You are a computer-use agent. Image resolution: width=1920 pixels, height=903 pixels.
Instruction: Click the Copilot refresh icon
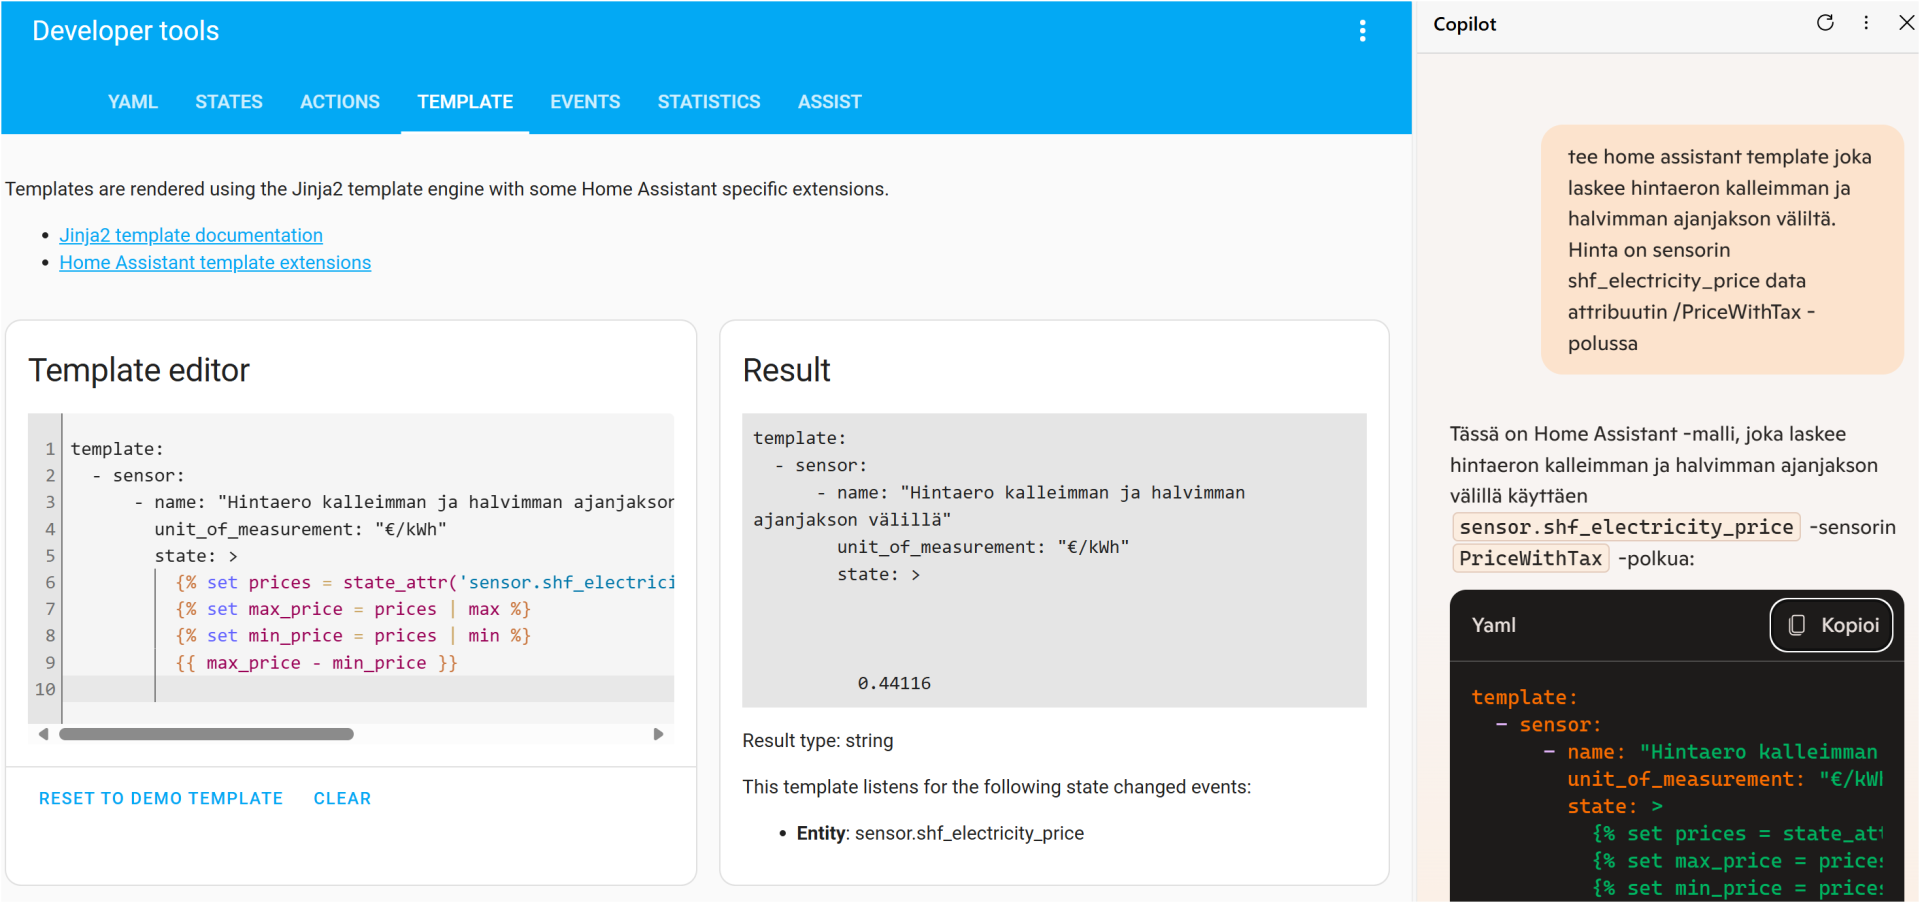click(x=1825, y=23)
